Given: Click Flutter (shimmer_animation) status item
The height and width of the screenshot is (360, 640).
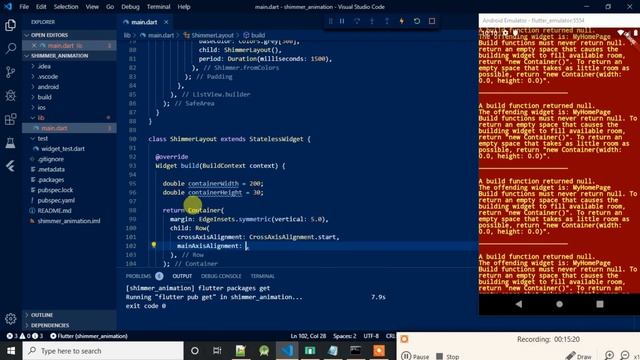Looking at the screenshot, I should coord(89,336).
